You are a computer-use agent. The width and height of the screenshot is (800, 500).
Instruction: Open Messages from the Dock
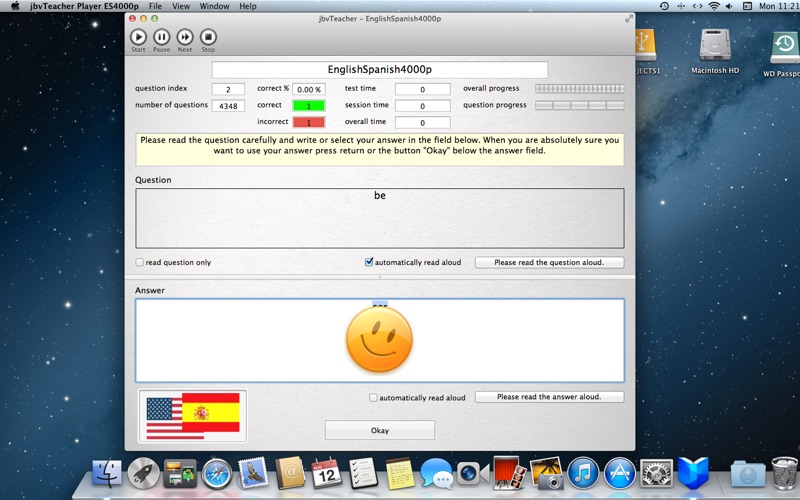[436, 474]
